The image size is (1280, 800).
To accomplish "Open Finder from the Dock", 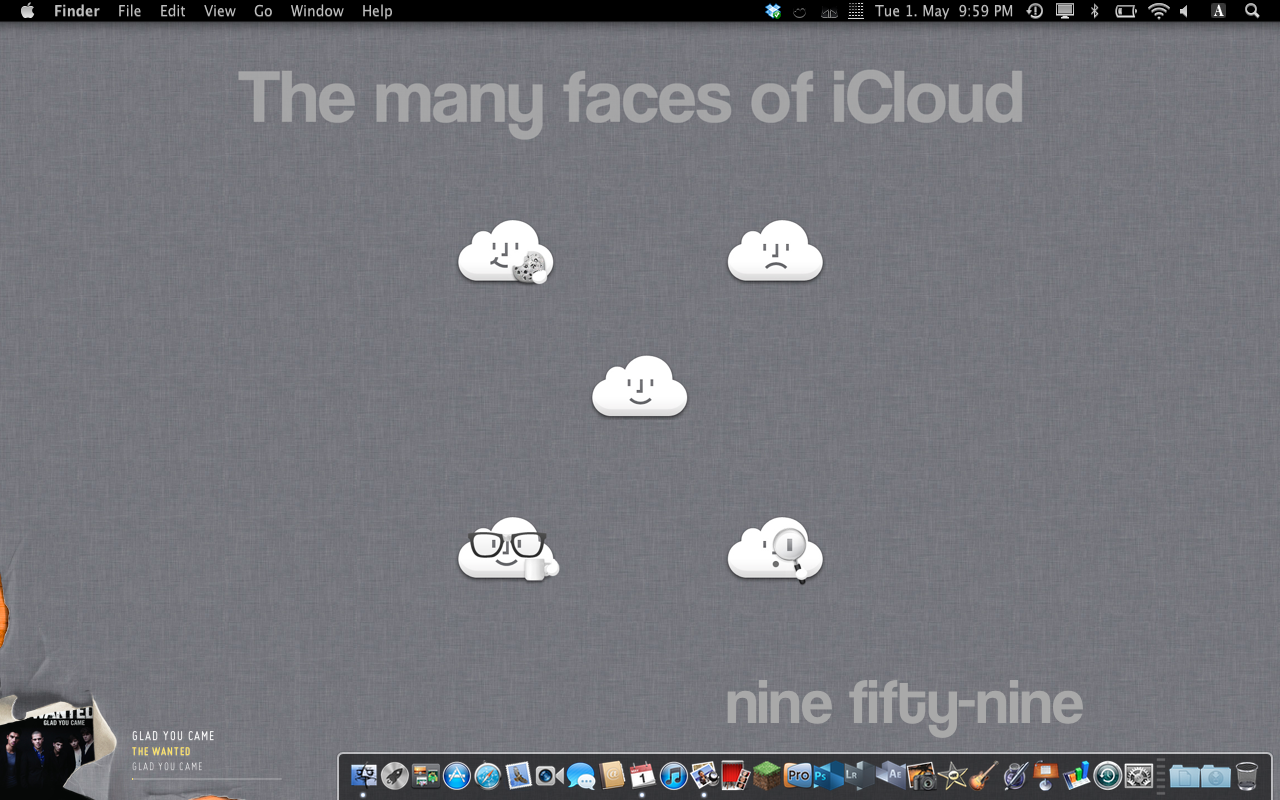I will (x=364, y=774).
